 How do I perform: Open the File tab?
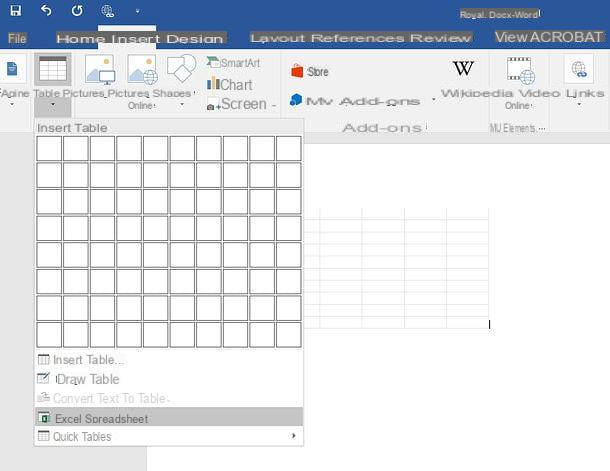pos(17,39)
